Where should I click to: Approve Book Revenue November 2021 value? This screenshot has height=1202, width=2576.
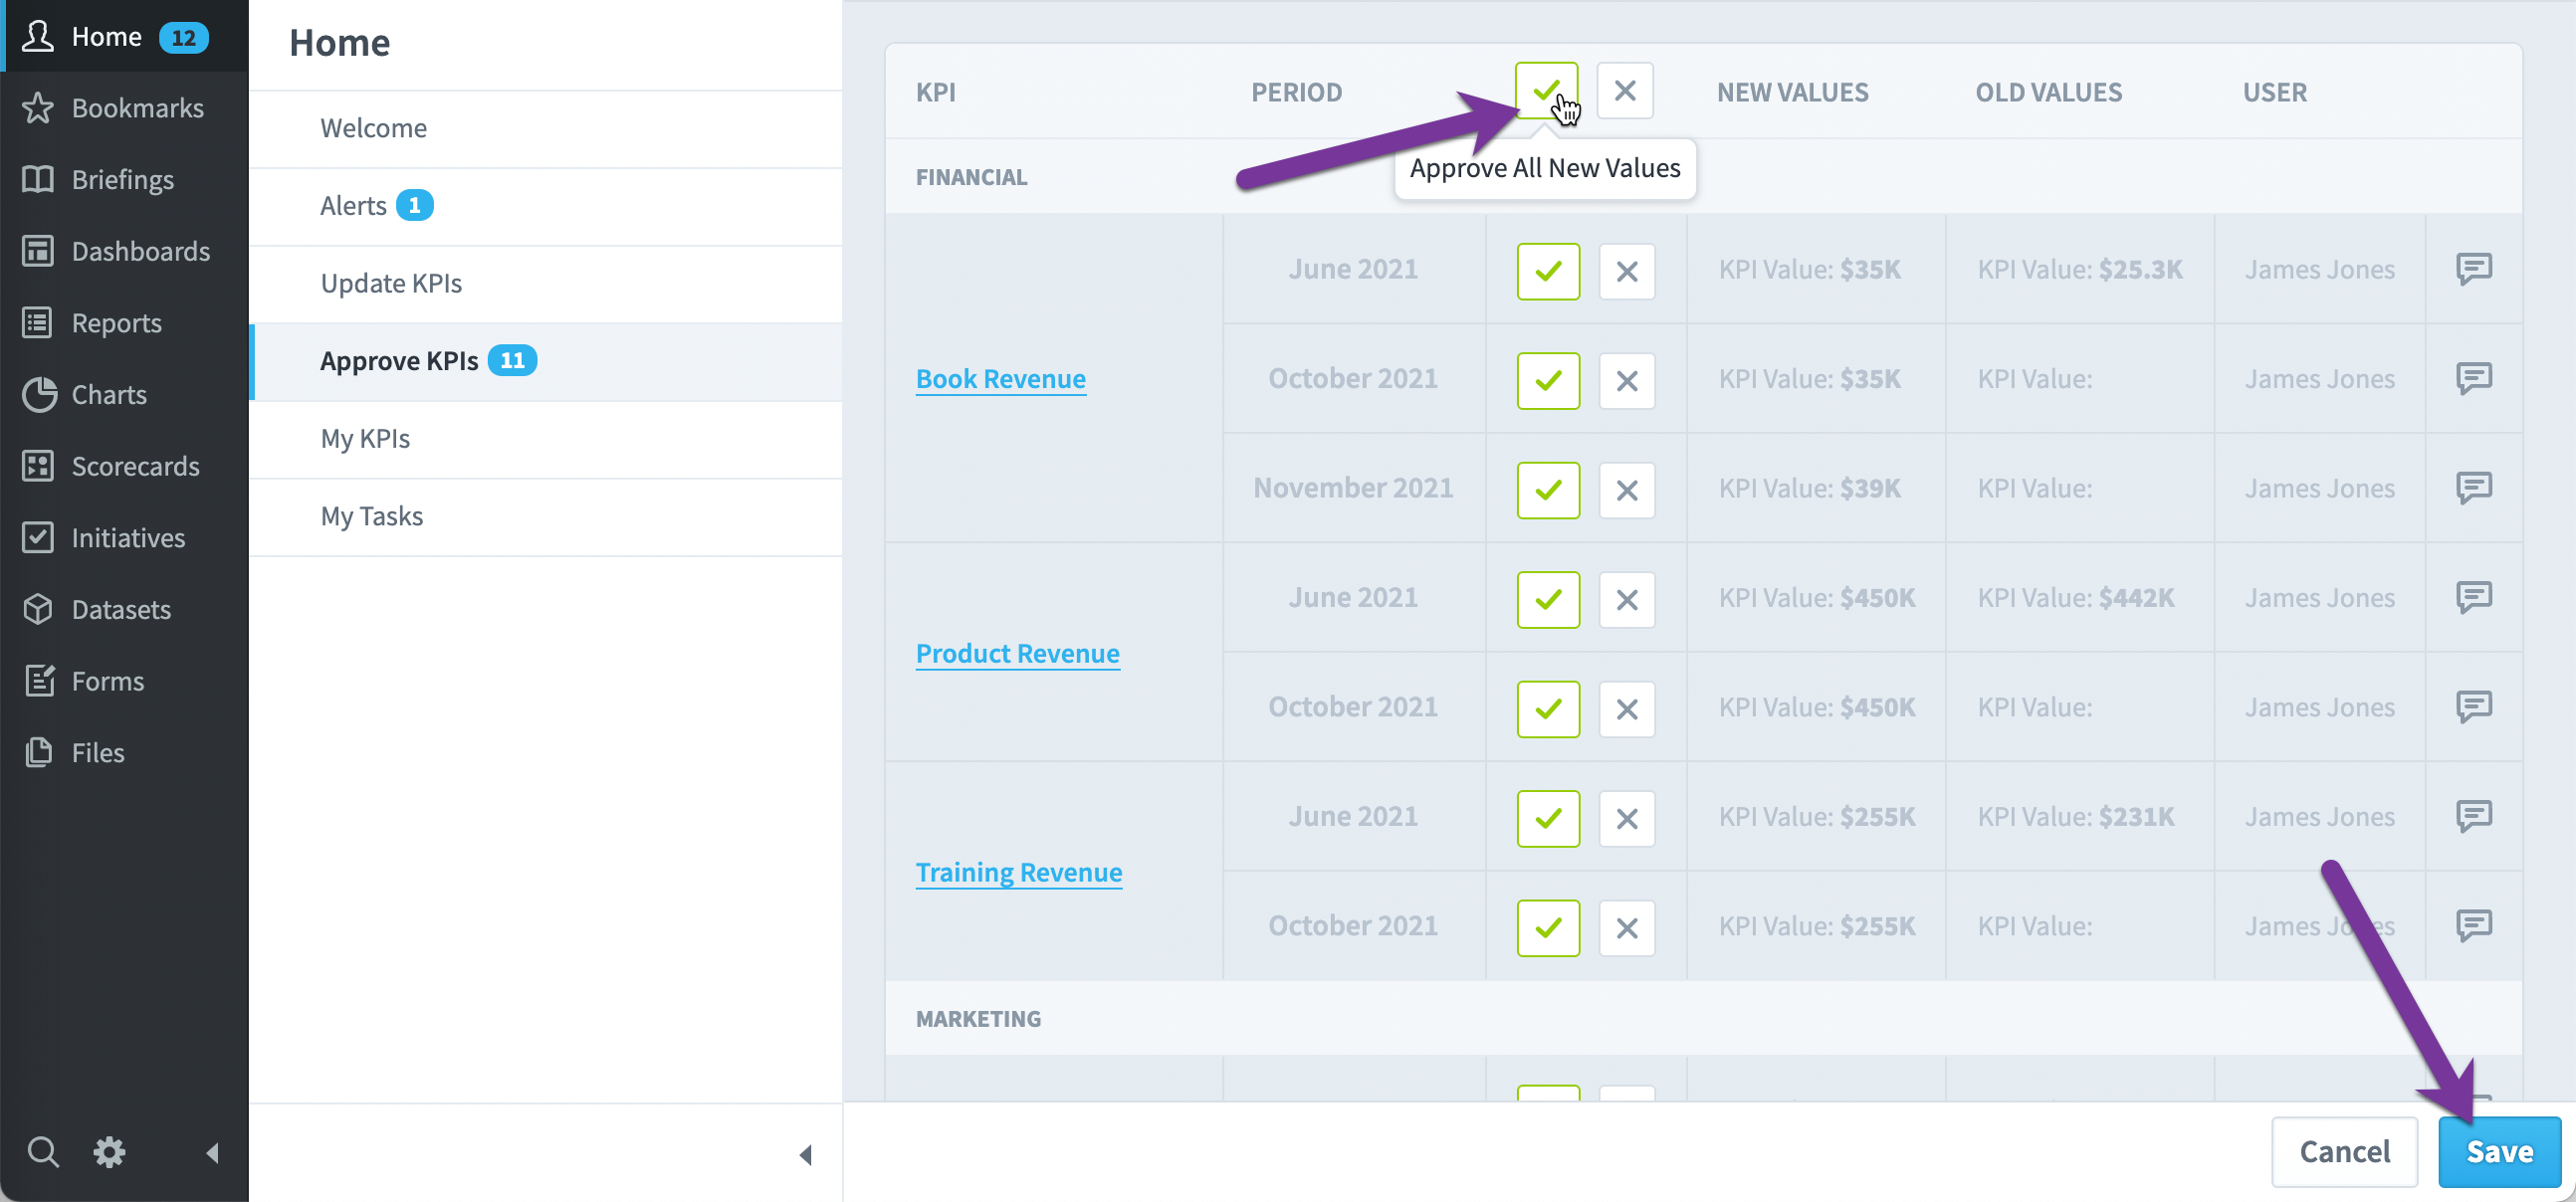[x=1548, y=490]
